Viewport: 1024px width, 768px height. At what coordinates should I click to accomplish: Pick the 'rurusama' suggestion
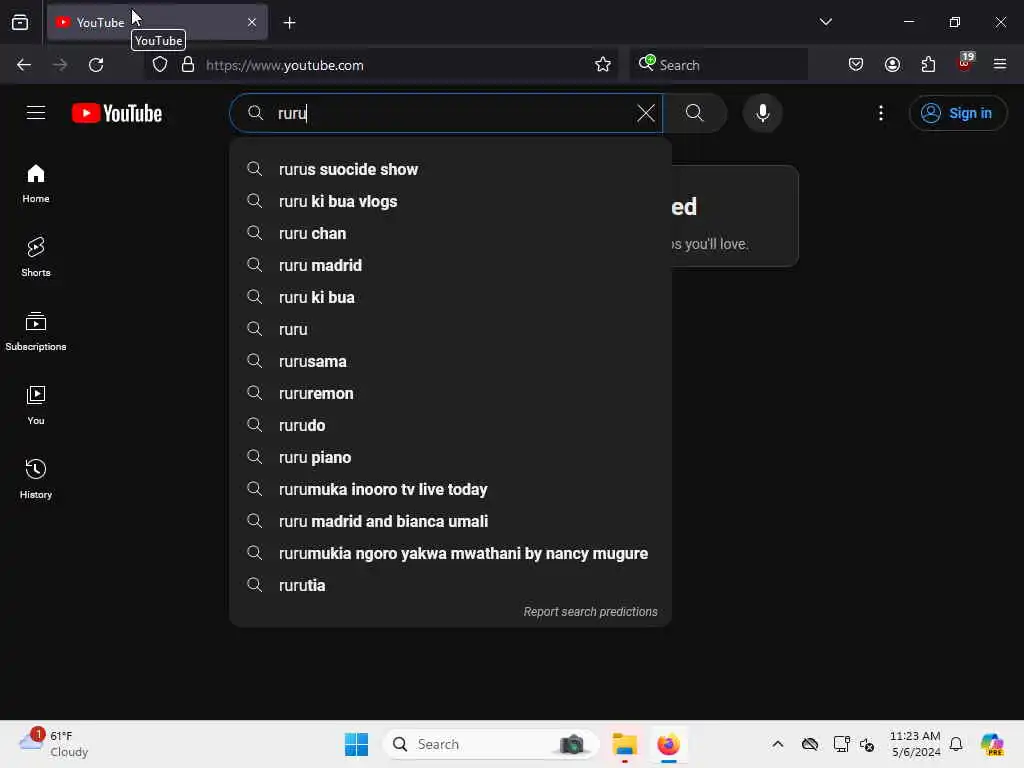pyautogui.click(x=451, y=361)
